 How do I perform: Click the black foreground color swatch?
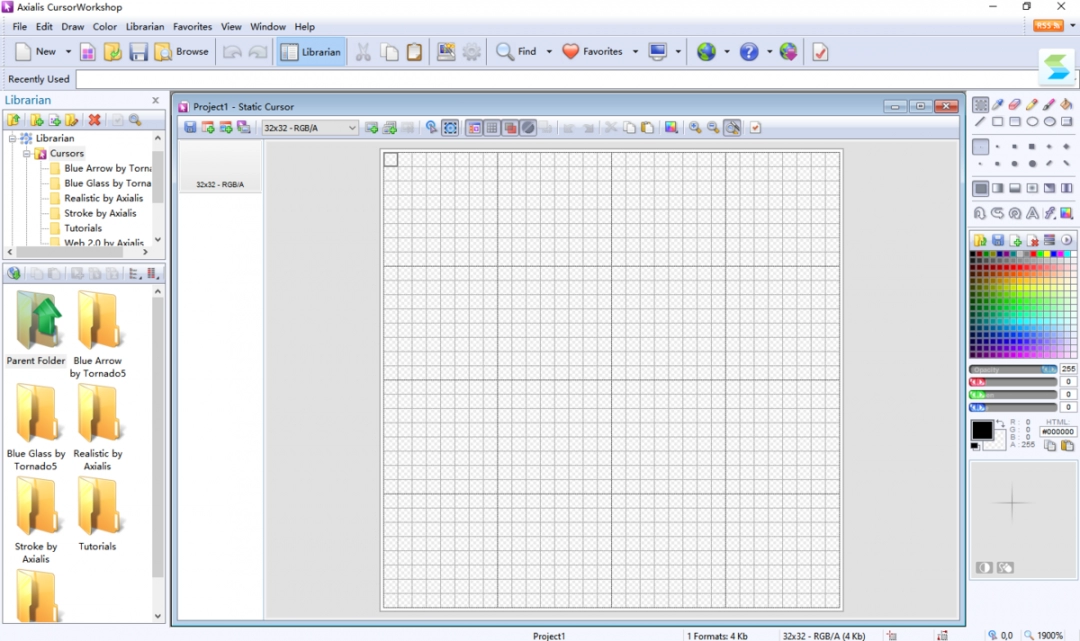pyautogui.click(x=982, y=430)
